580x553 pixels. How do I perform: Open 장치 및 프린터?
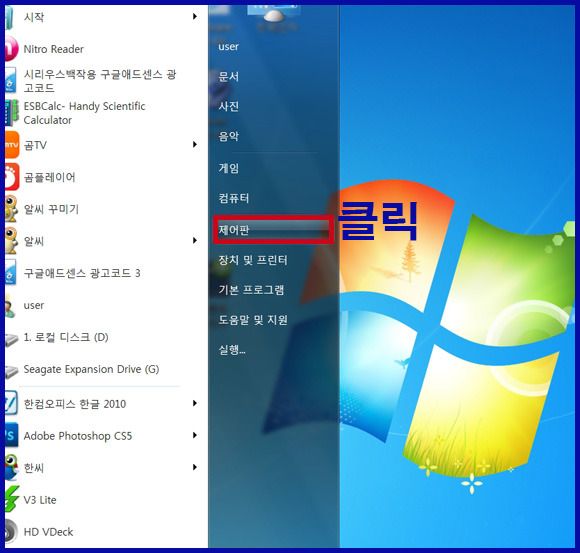(253, 260)
